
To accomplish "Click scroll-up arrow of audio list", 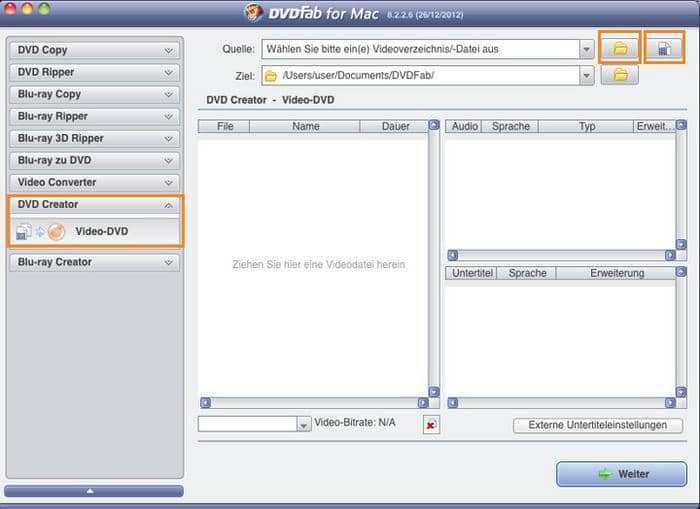I will 681,125.
